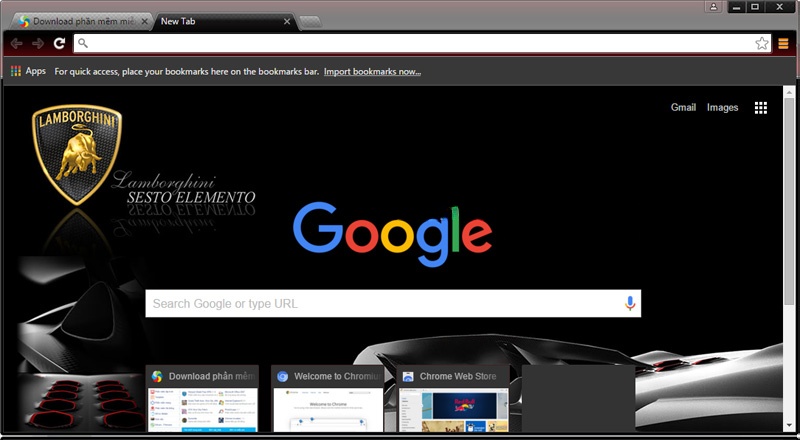Focus the address bar
The image size is (800, 440).
[x=421, y=43]
